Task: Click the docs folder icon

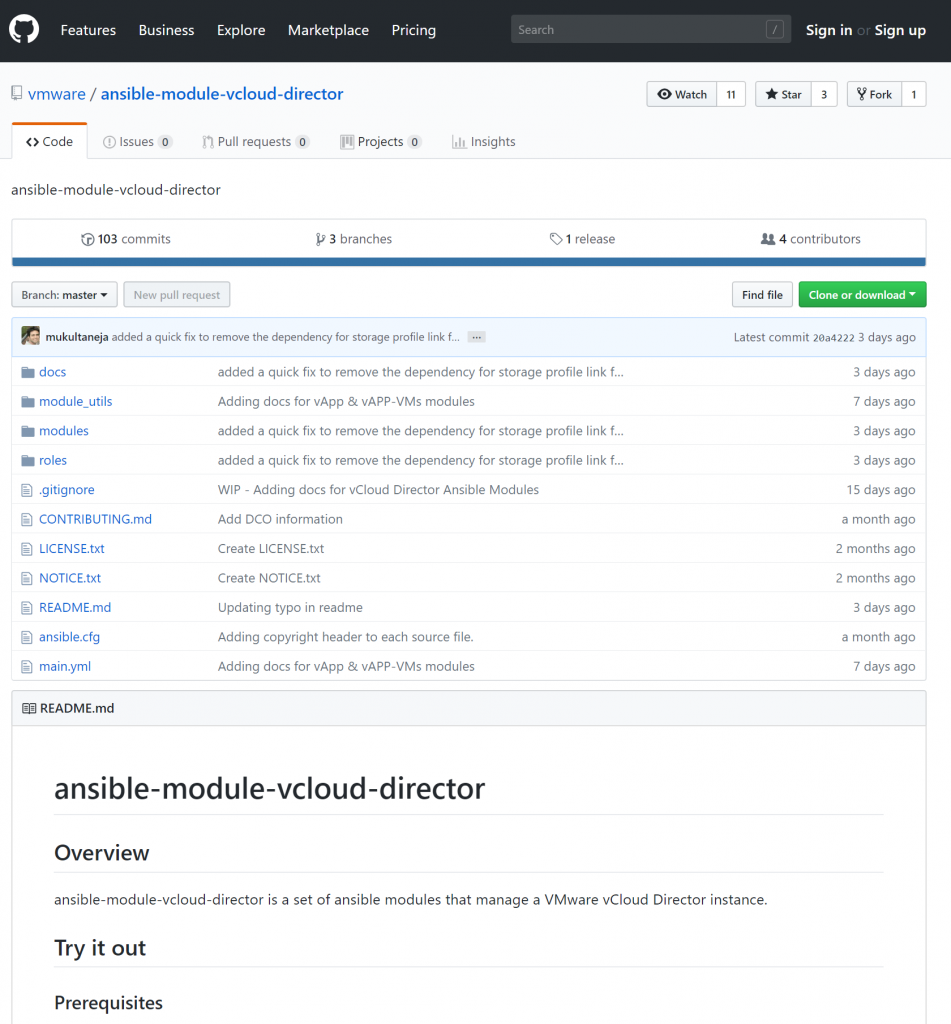Action: (28, 372)
